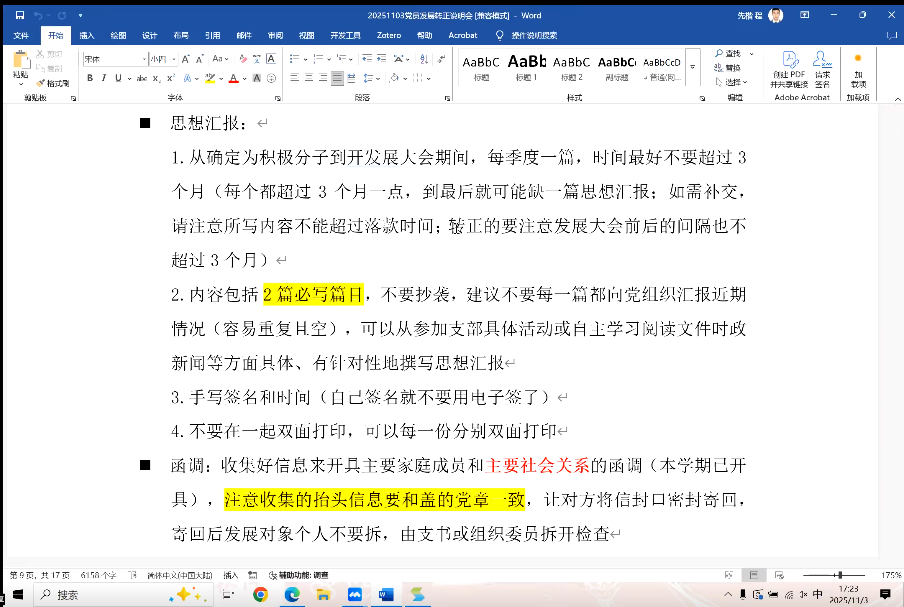904x607 pixels.
Task: Toggle bold formatting
Action: pos(90,78)
